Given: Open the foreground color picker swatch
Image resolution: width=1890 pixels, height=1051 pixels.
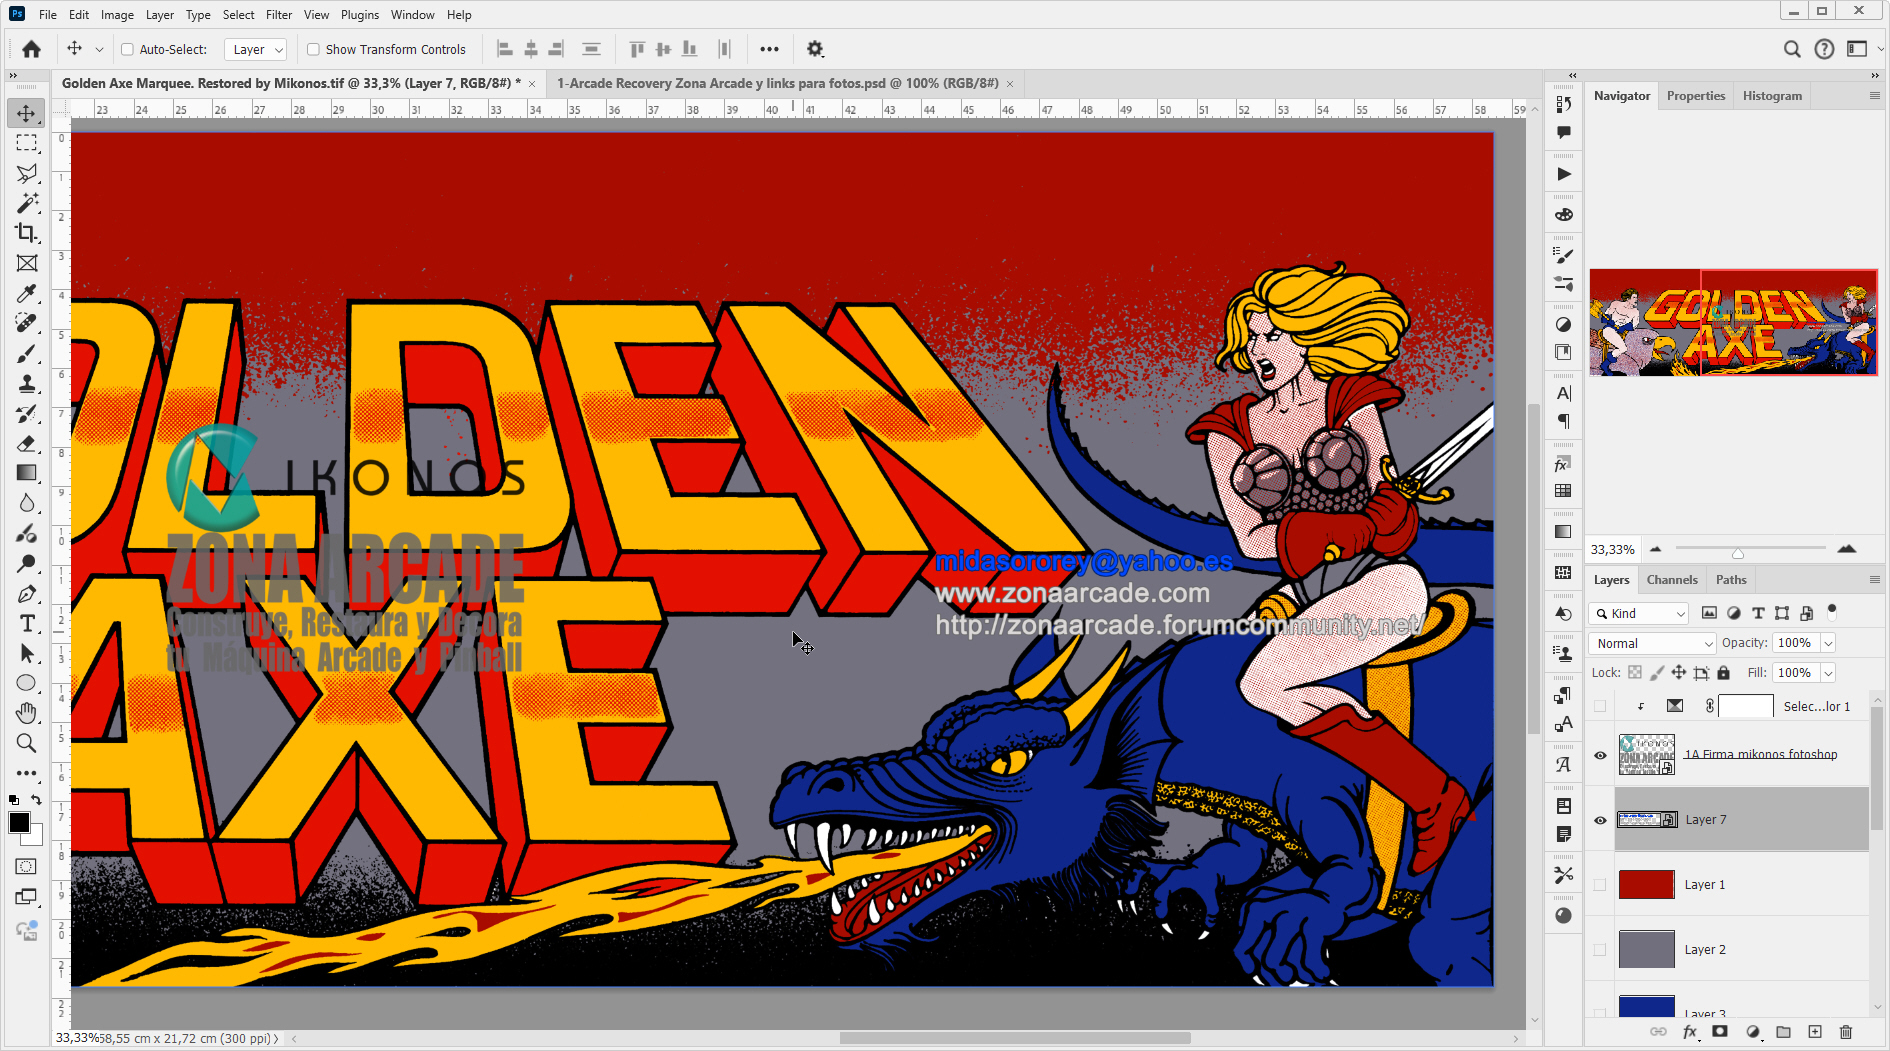Looking at the screenshot, I should (x=19, y=823).
